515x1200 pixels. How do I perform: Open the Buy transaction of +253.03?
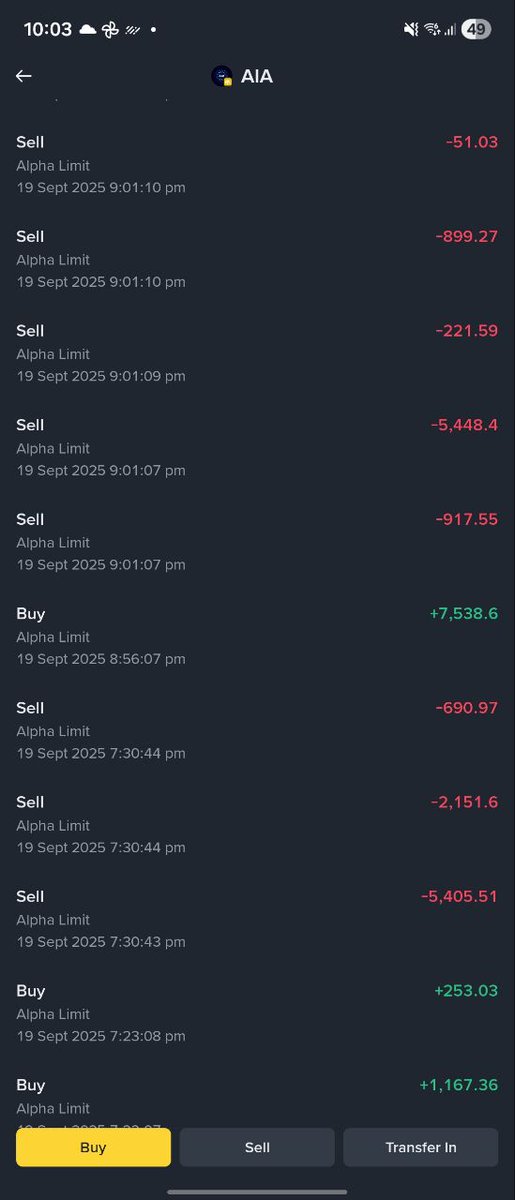click(257, 1013)
